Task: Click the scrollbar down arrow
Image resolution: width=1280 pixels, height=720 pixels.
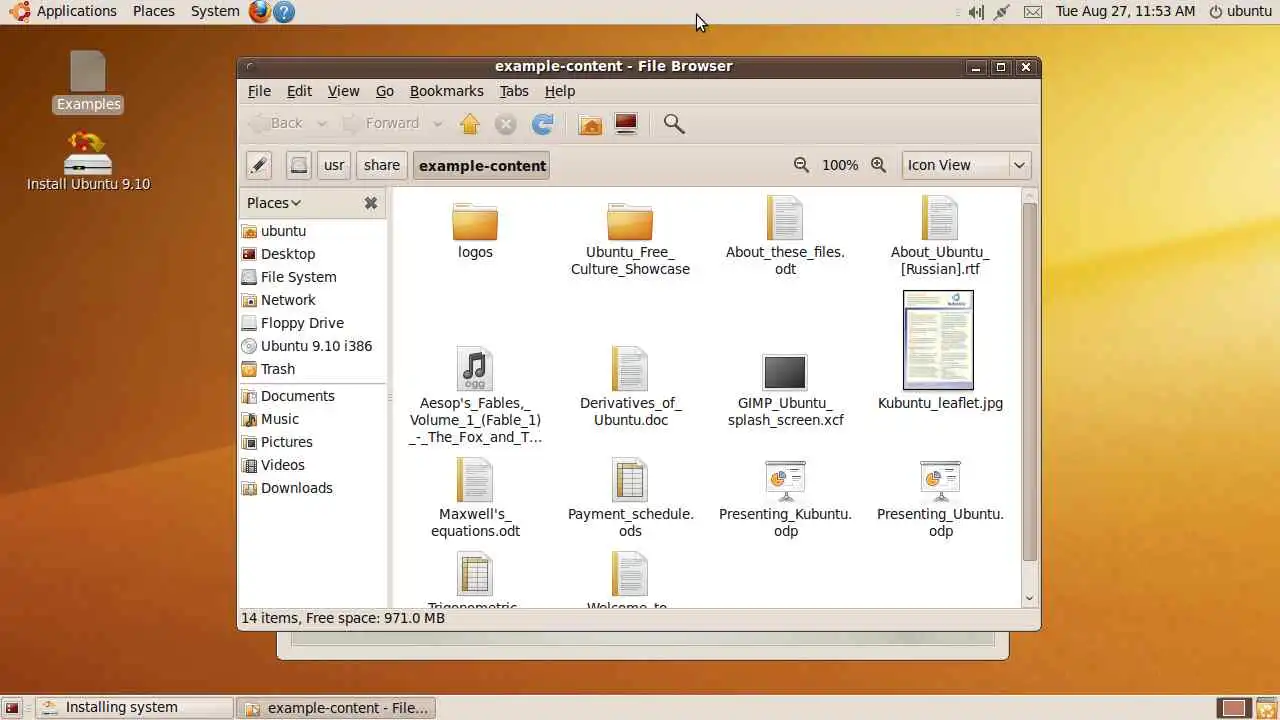Action: tap(1030, 598)
